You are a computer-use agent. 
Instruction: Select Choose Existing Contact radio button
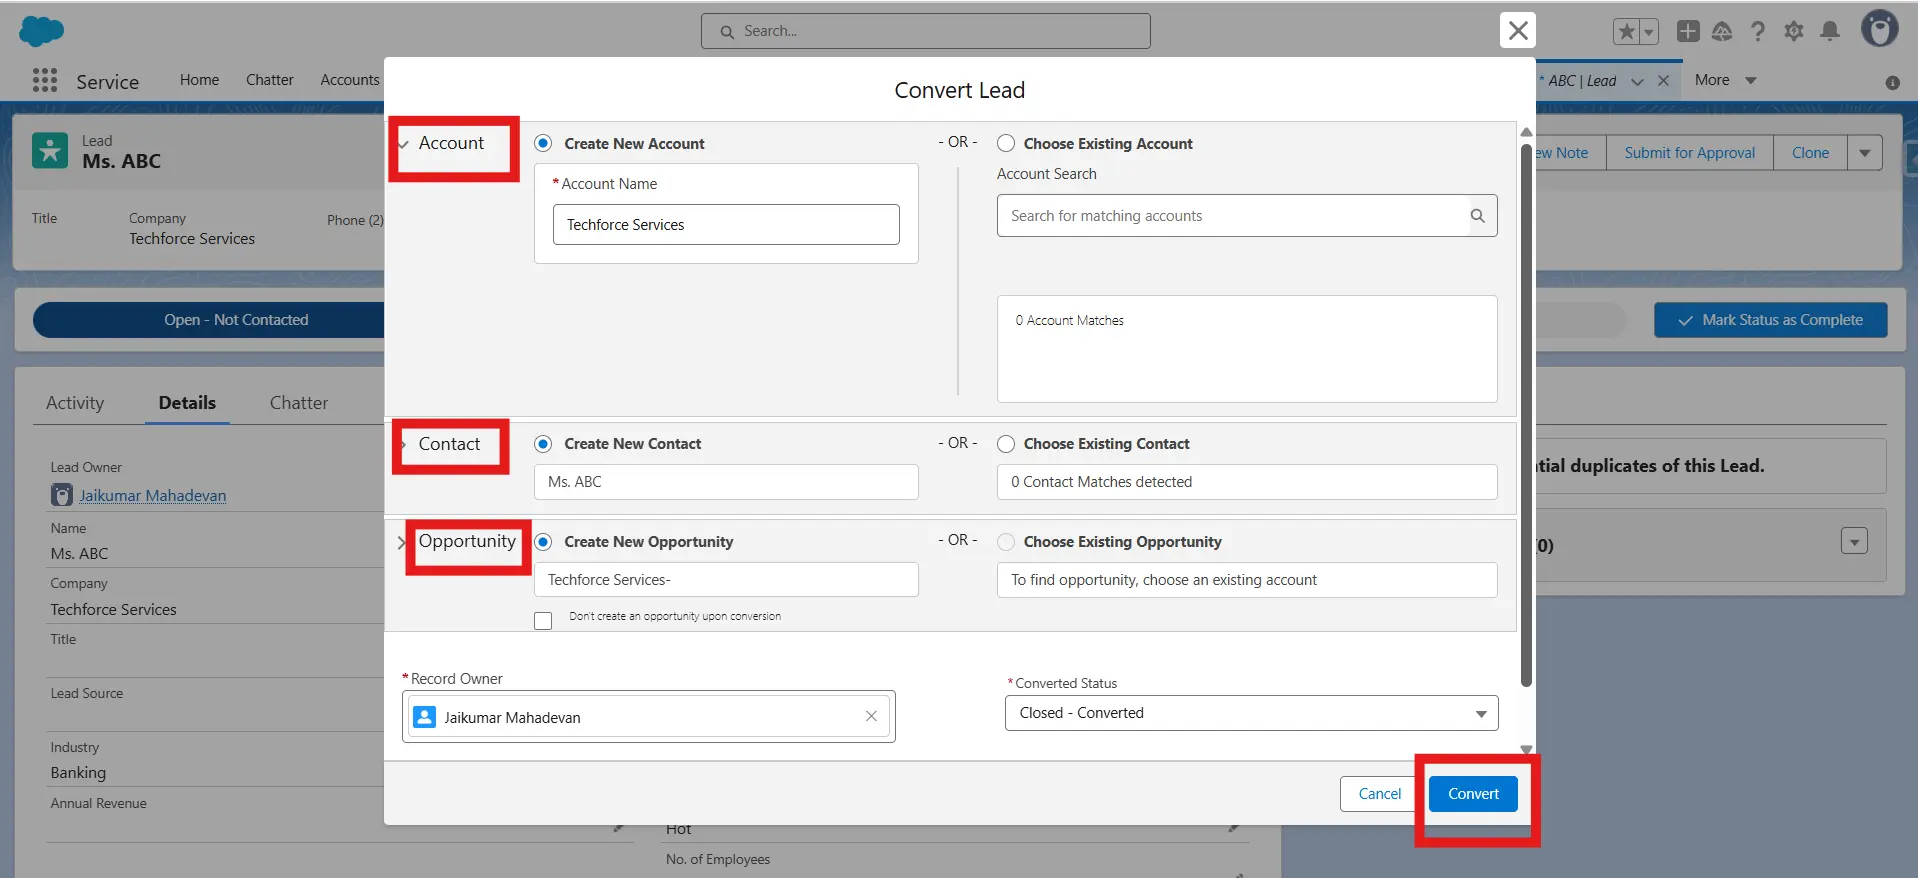pos(1006,443)
